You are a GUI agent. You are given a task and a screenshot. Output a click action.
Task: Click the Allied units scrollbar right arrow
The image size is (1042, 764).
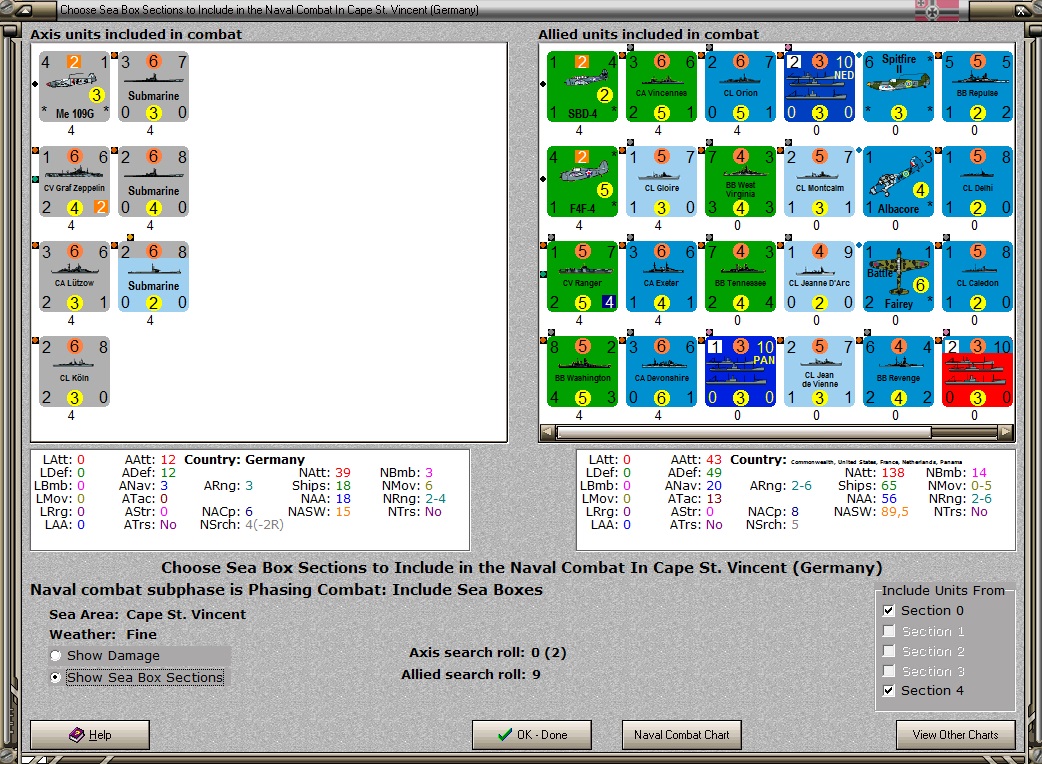tap(1005, 432)
